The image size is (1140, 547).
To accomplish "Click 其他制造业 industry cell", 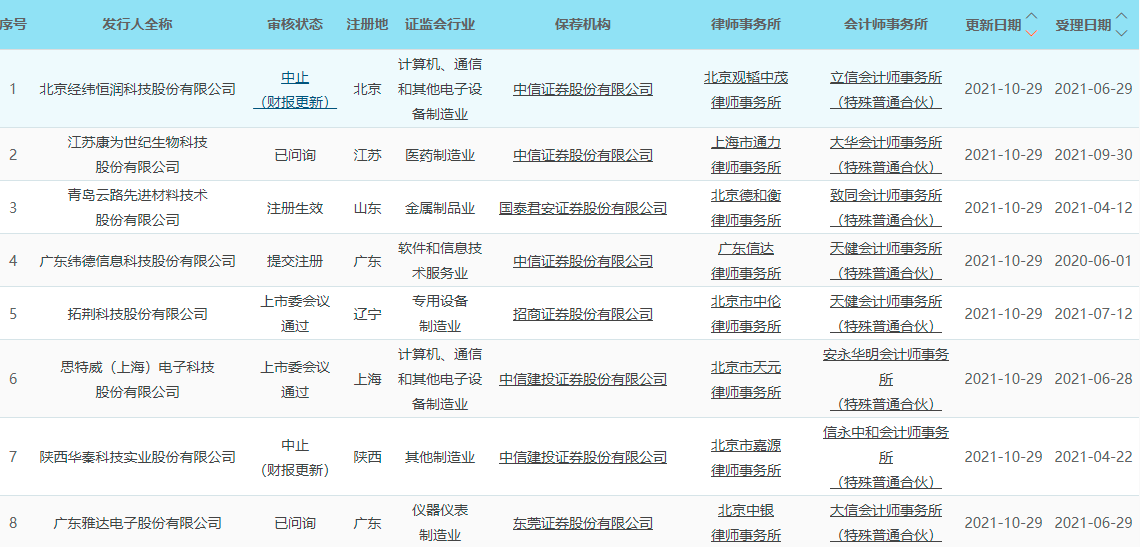I will coord(440,458).
